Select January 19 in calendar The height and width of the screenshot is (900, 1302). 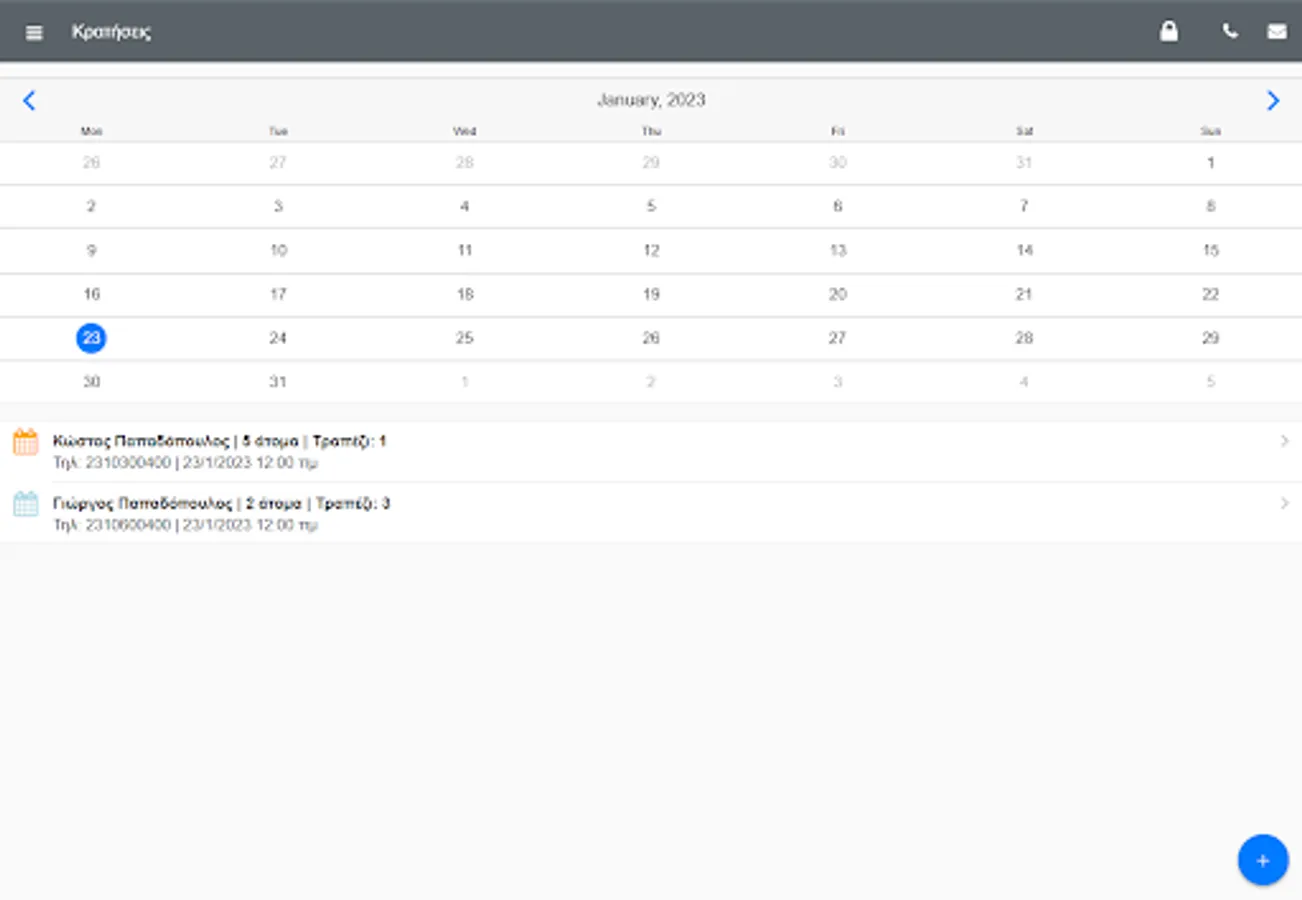[651, 295]
